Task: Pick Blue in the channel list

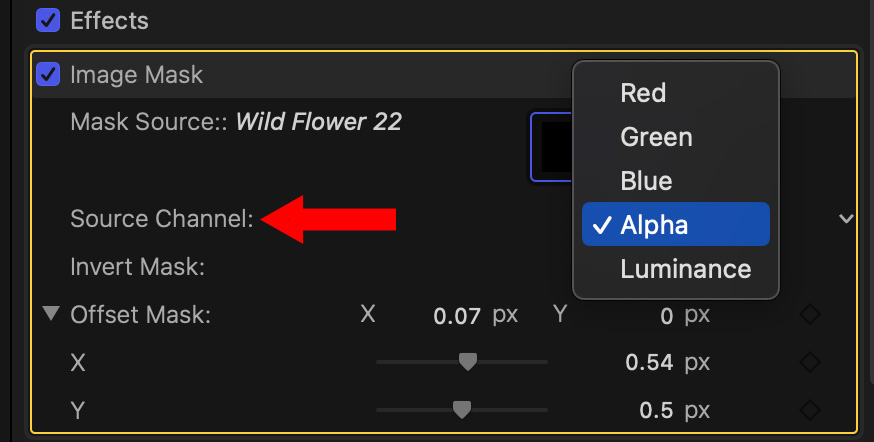Action: pos(646,181)
